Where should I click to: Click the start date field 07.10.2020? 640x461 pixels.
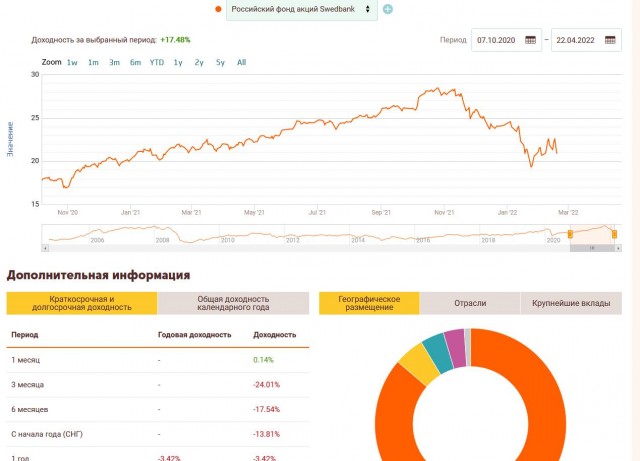(495, 40)
